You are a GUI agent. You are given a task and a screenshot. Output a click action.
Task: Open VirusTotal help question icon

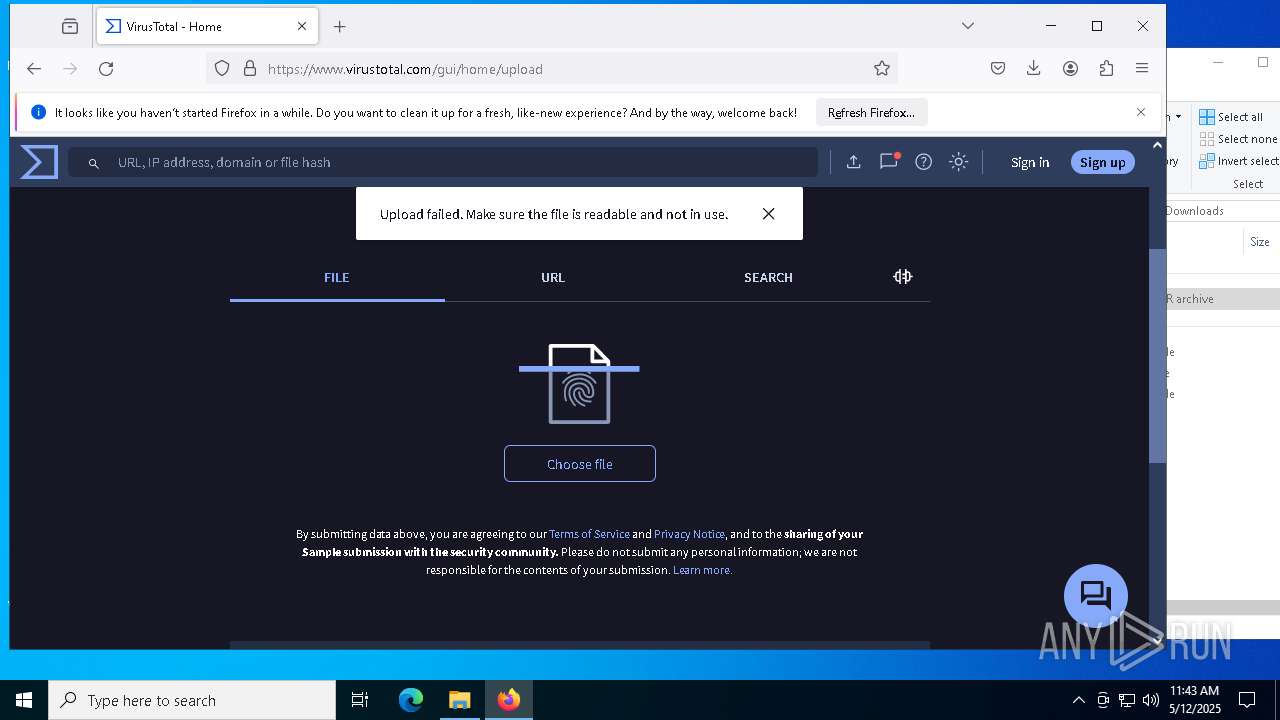[924, 162]
